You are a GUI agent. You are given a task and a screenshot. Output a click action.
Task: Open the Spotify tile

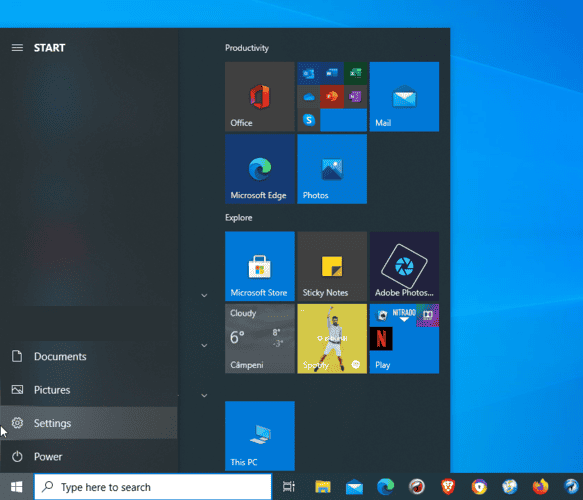click(332, 339)
